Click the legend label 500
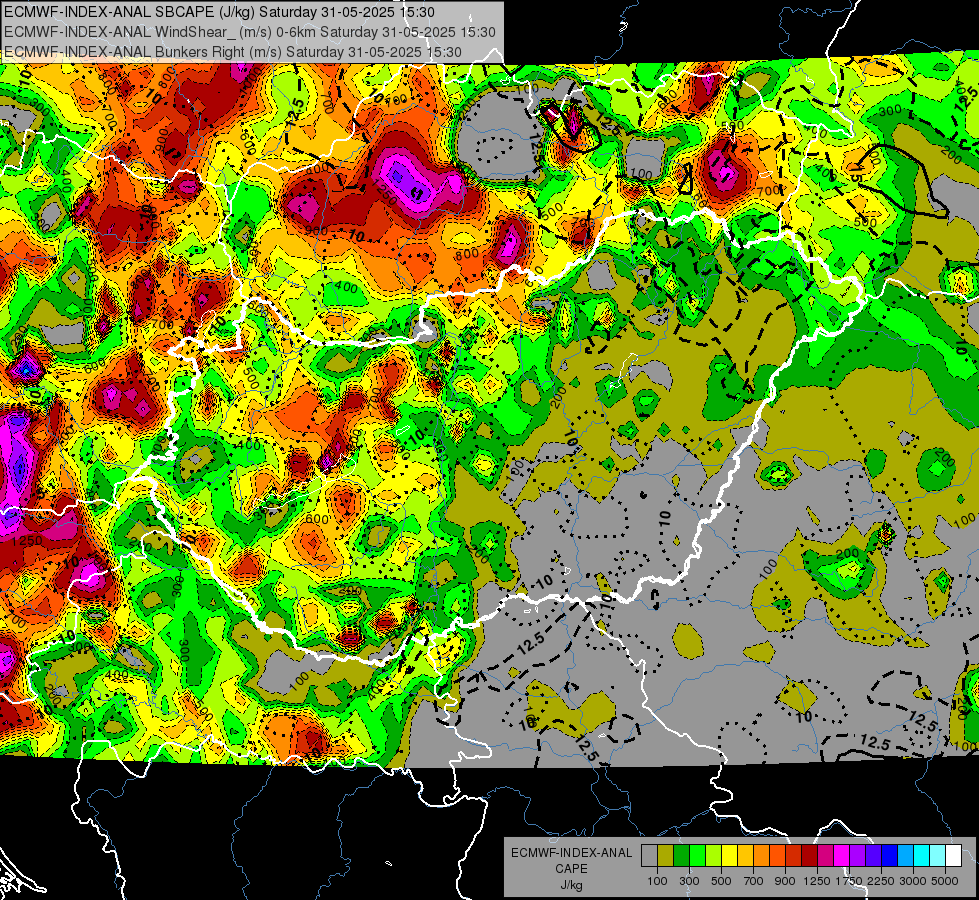The width and height of the screenshot is (979, 900). point(722,881)
